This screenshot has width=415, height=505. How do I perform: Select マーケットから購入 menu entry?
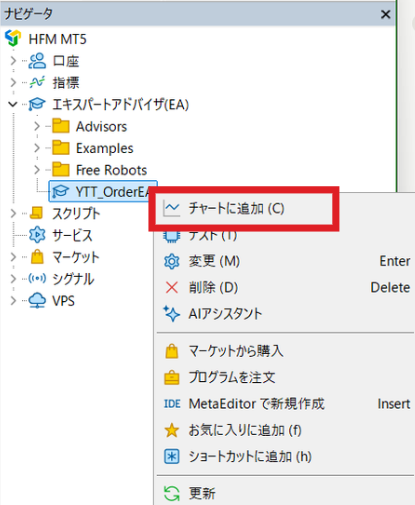tap(285, 351)
